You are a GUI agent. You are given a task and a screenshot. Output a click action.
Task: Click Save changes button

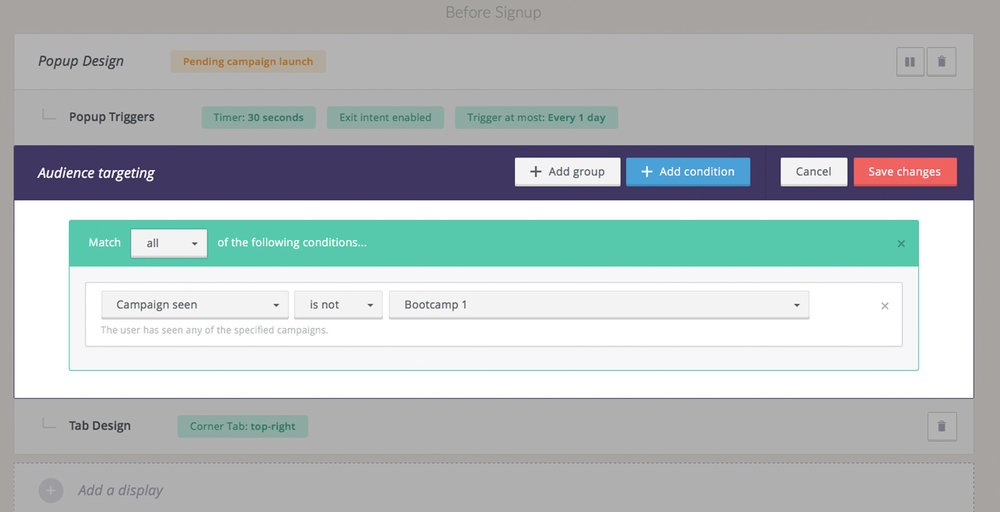click(x=905, y=172)
